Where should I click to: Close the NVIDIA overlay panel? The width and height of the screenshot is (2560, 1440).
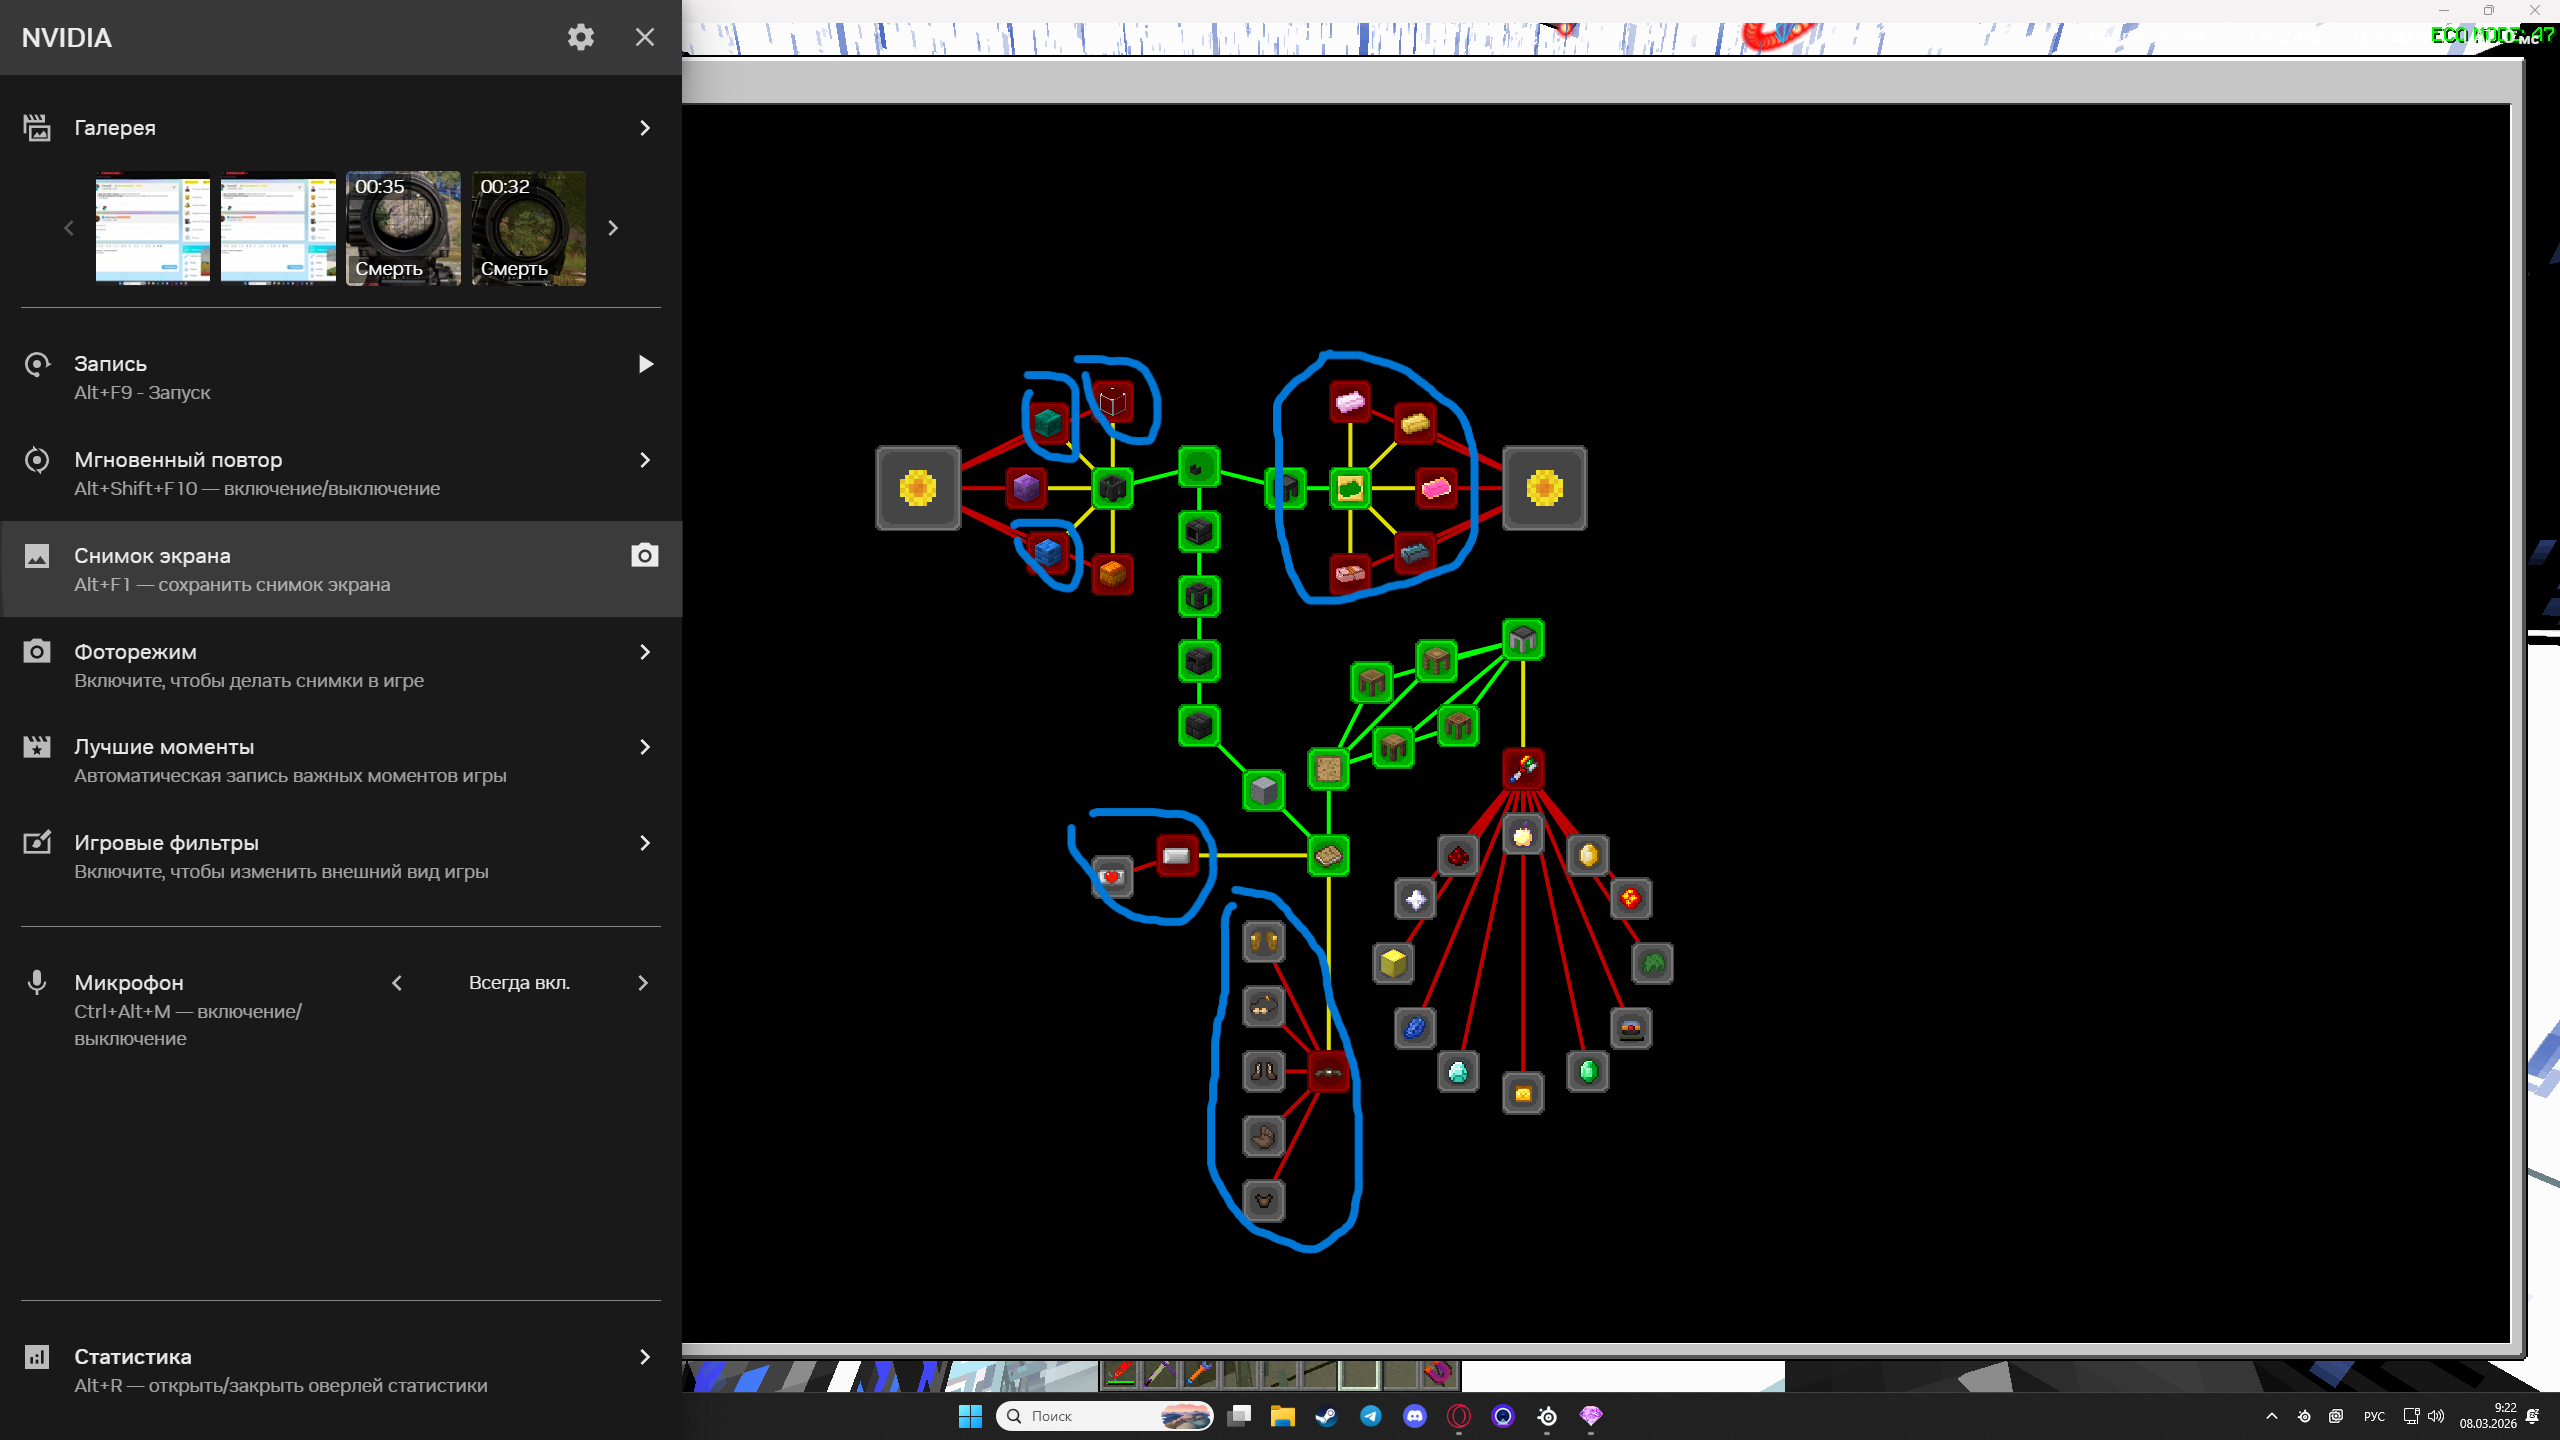(x=645, y=38)
